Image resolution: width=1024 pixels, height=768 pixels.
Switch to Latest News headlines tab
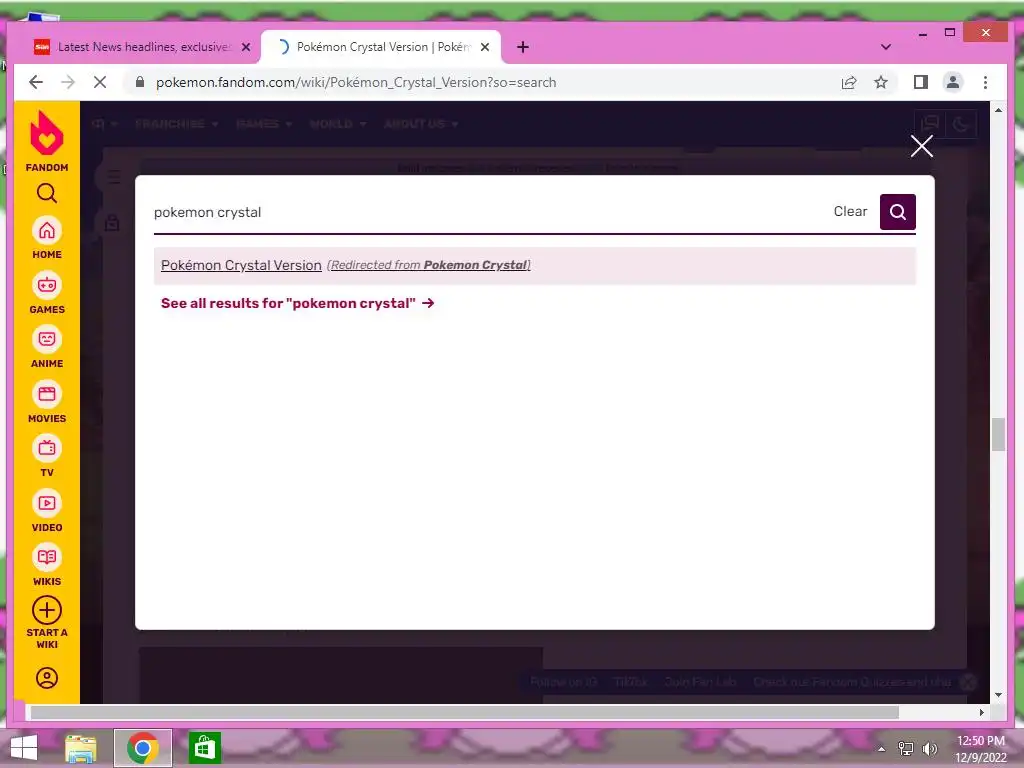(143, 47)
